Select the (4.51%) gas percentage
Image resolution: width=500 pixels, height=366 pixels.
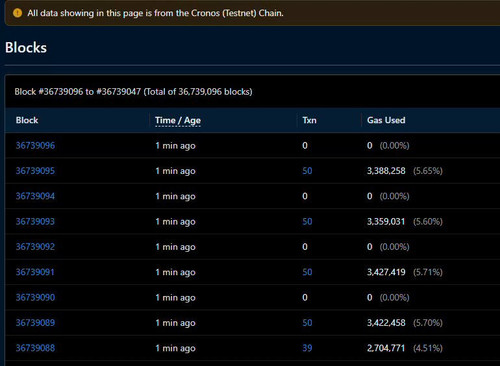tap(428, 348)
